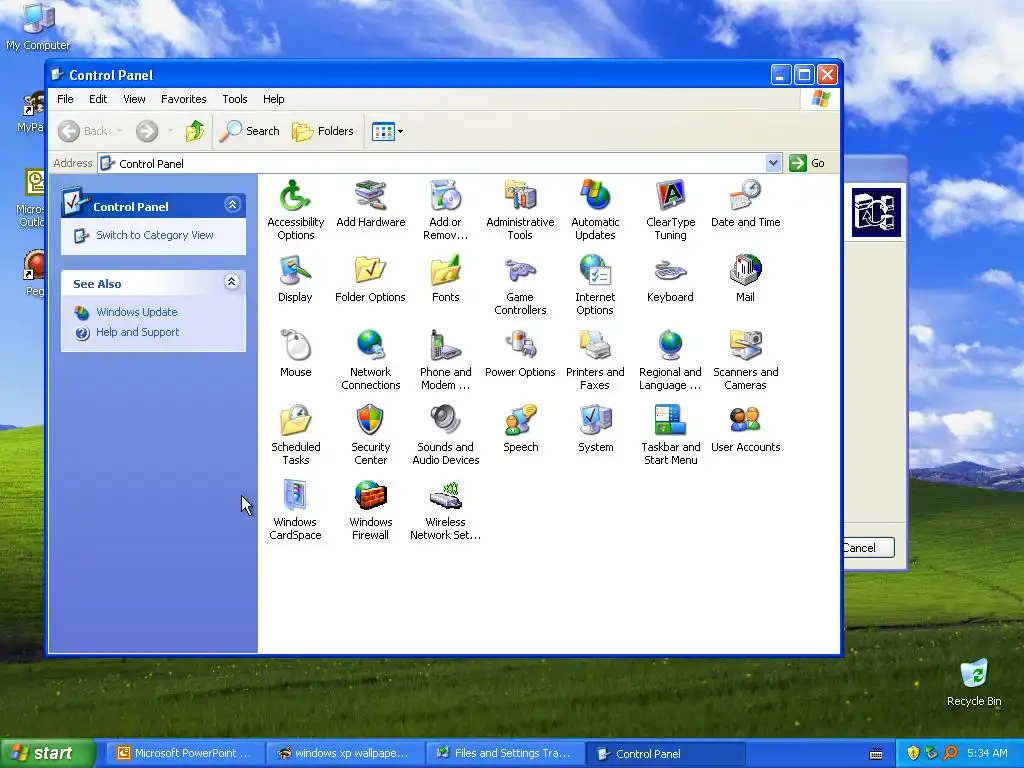
Task: Click the taskbar clock showing 5:34 AM
Action: pos(987,754)
